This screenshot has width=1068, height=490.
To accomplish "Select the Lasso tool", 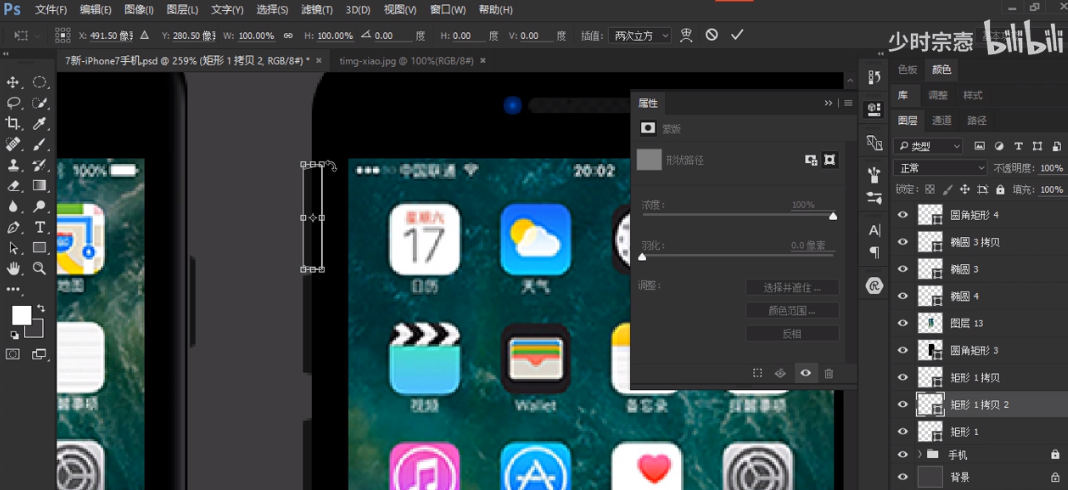I will click(12, 103).
